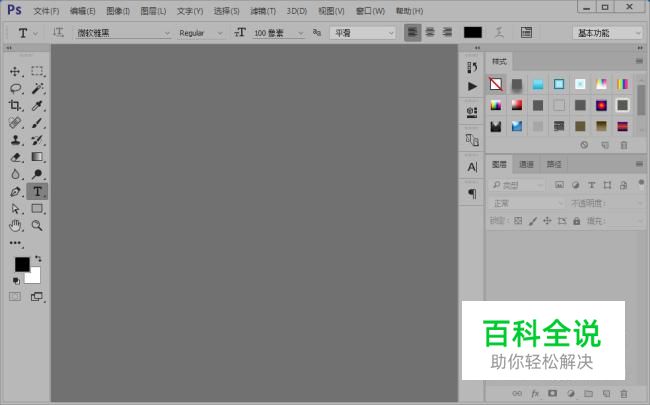Change screen mode icon in toolbox

pos(37,297)
